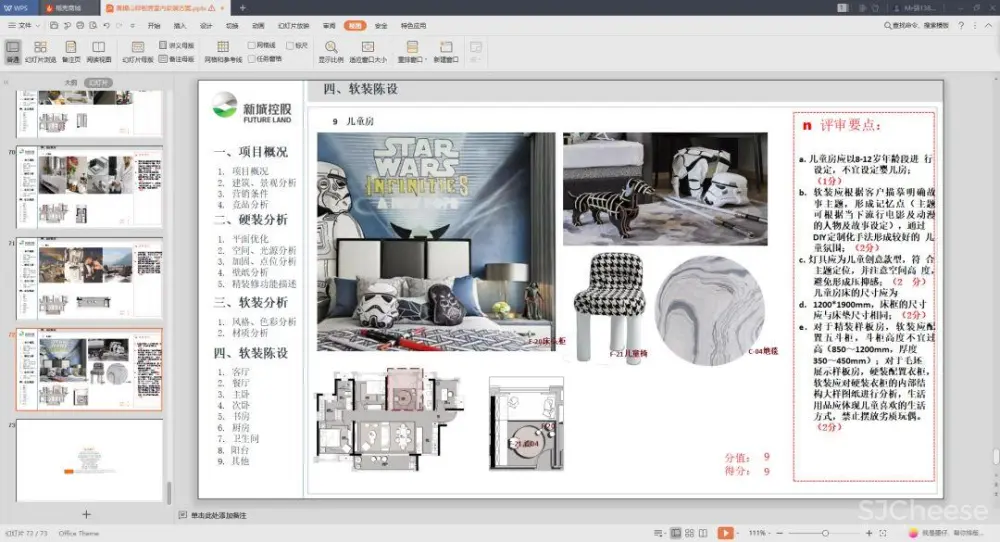
Task: Add a new slide with plus button
Action: tap(86, 514)
